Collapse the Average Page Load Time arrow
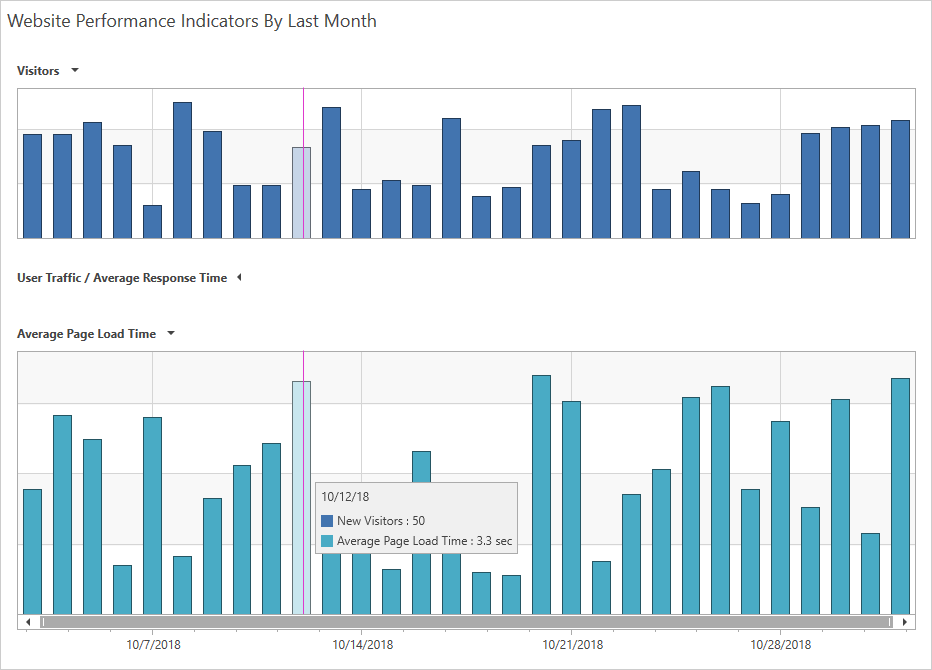This screenshot has height=670, width=932. pos(171,334)
